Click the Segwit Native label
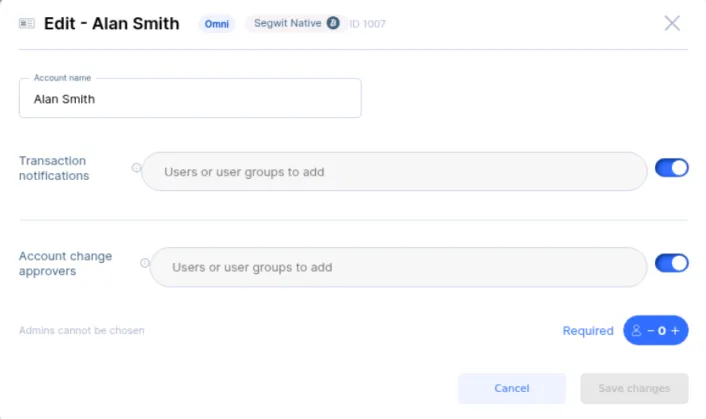 pos(288,23)
